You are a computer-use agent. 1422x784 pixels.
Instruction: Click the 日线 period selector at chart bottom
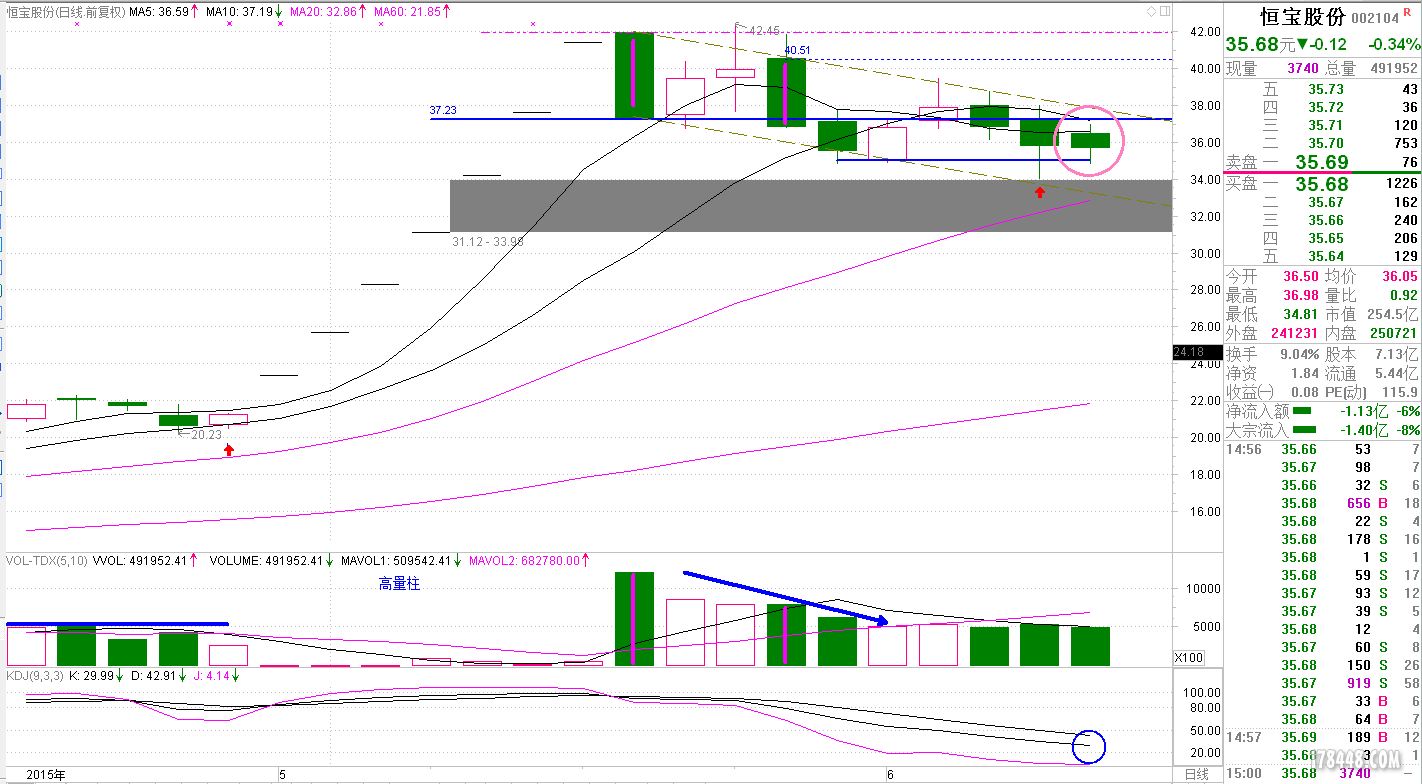1197,775
